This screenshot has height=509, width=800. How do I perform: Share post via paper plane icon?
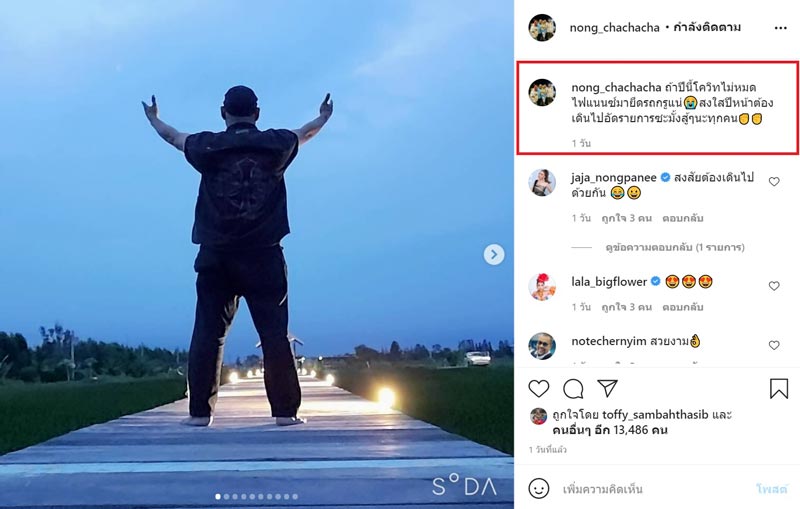(x=608, y=388)
